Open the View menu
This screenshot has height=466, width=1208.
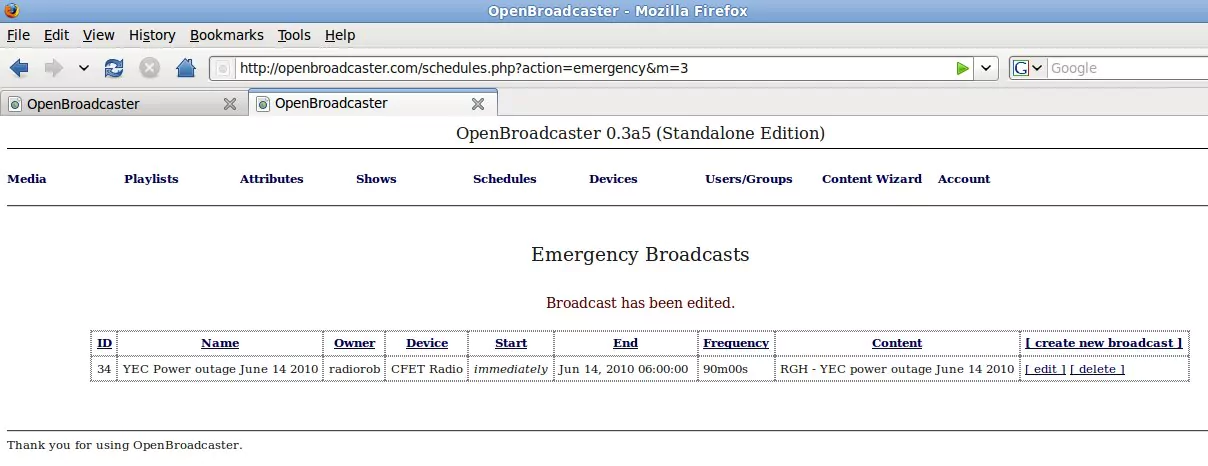pyautogui.click(x=98, y=35)
